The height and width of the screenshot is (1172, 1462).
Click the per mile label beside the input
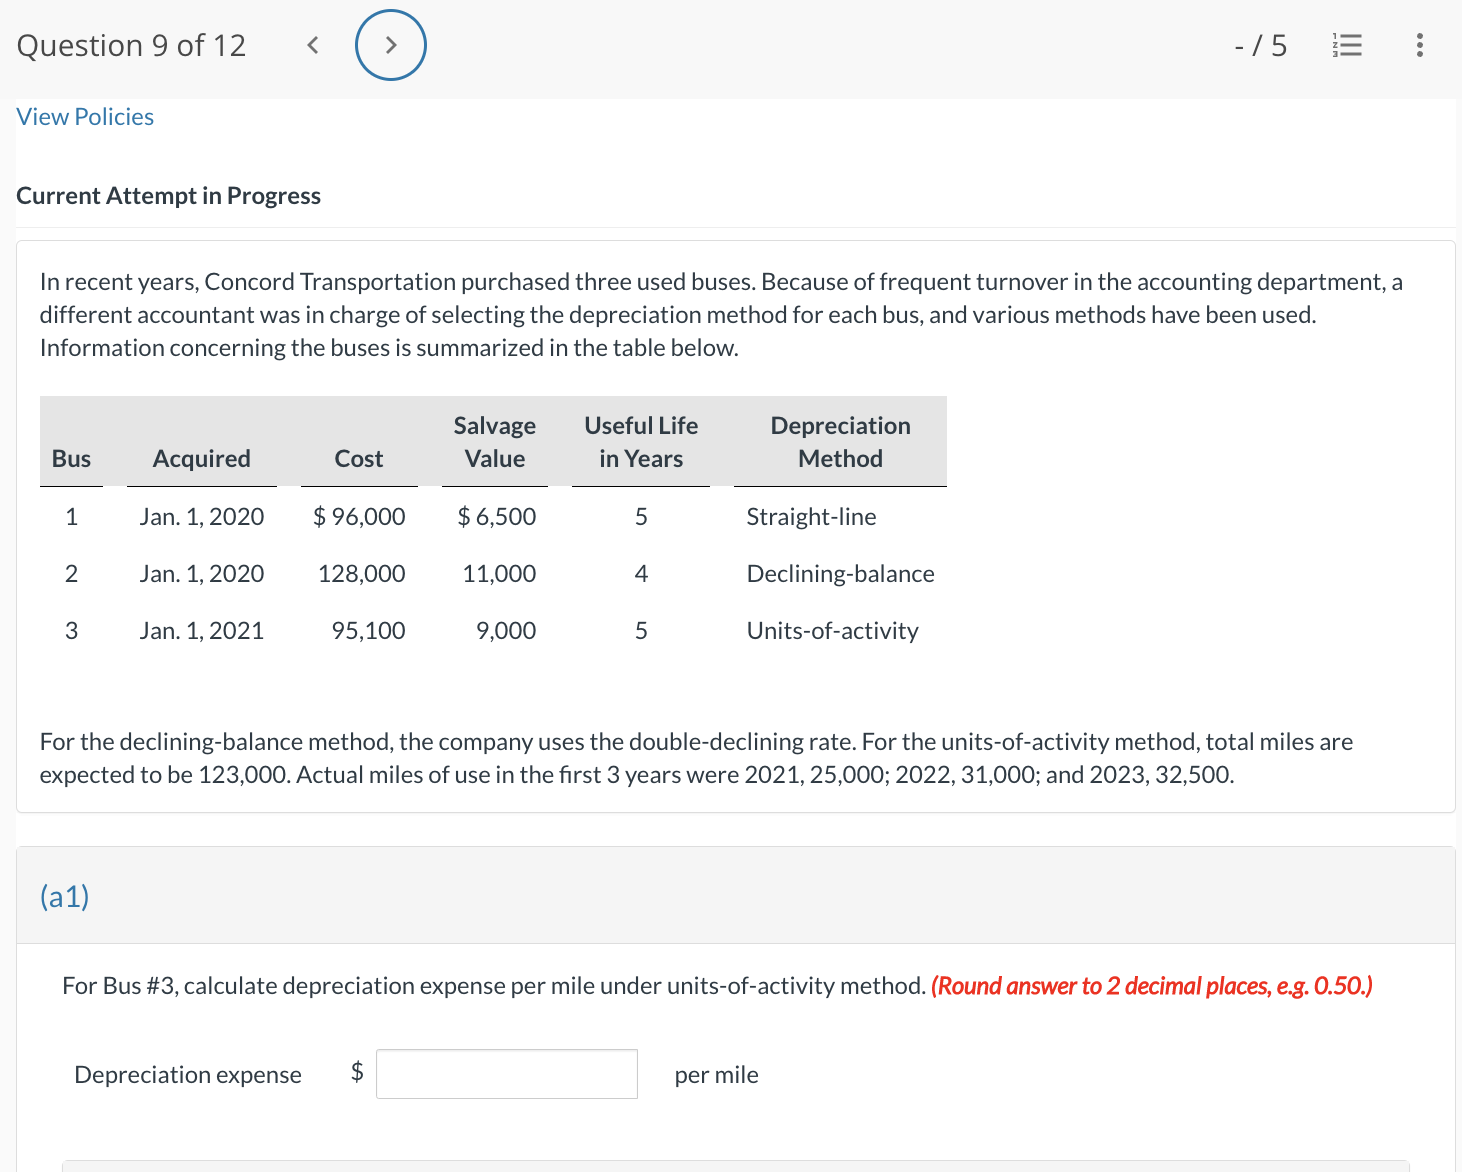click(x=716, y=1074)
